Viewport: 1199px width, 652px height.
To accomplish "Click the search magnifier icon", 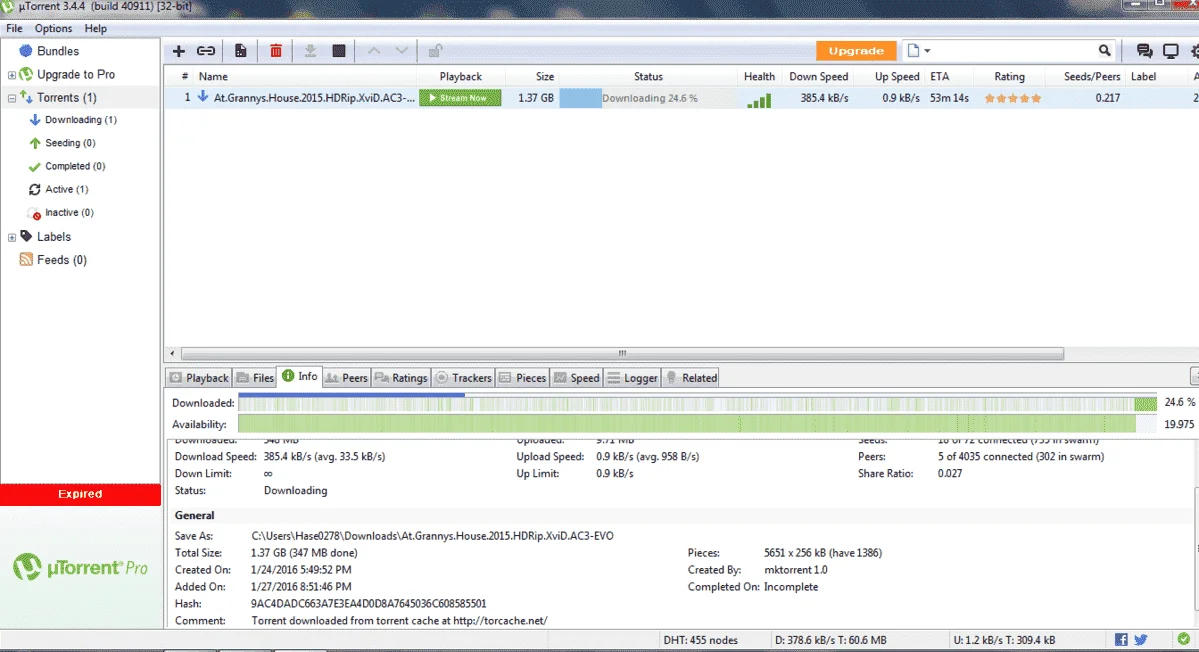I will (x=1104, y=50).
